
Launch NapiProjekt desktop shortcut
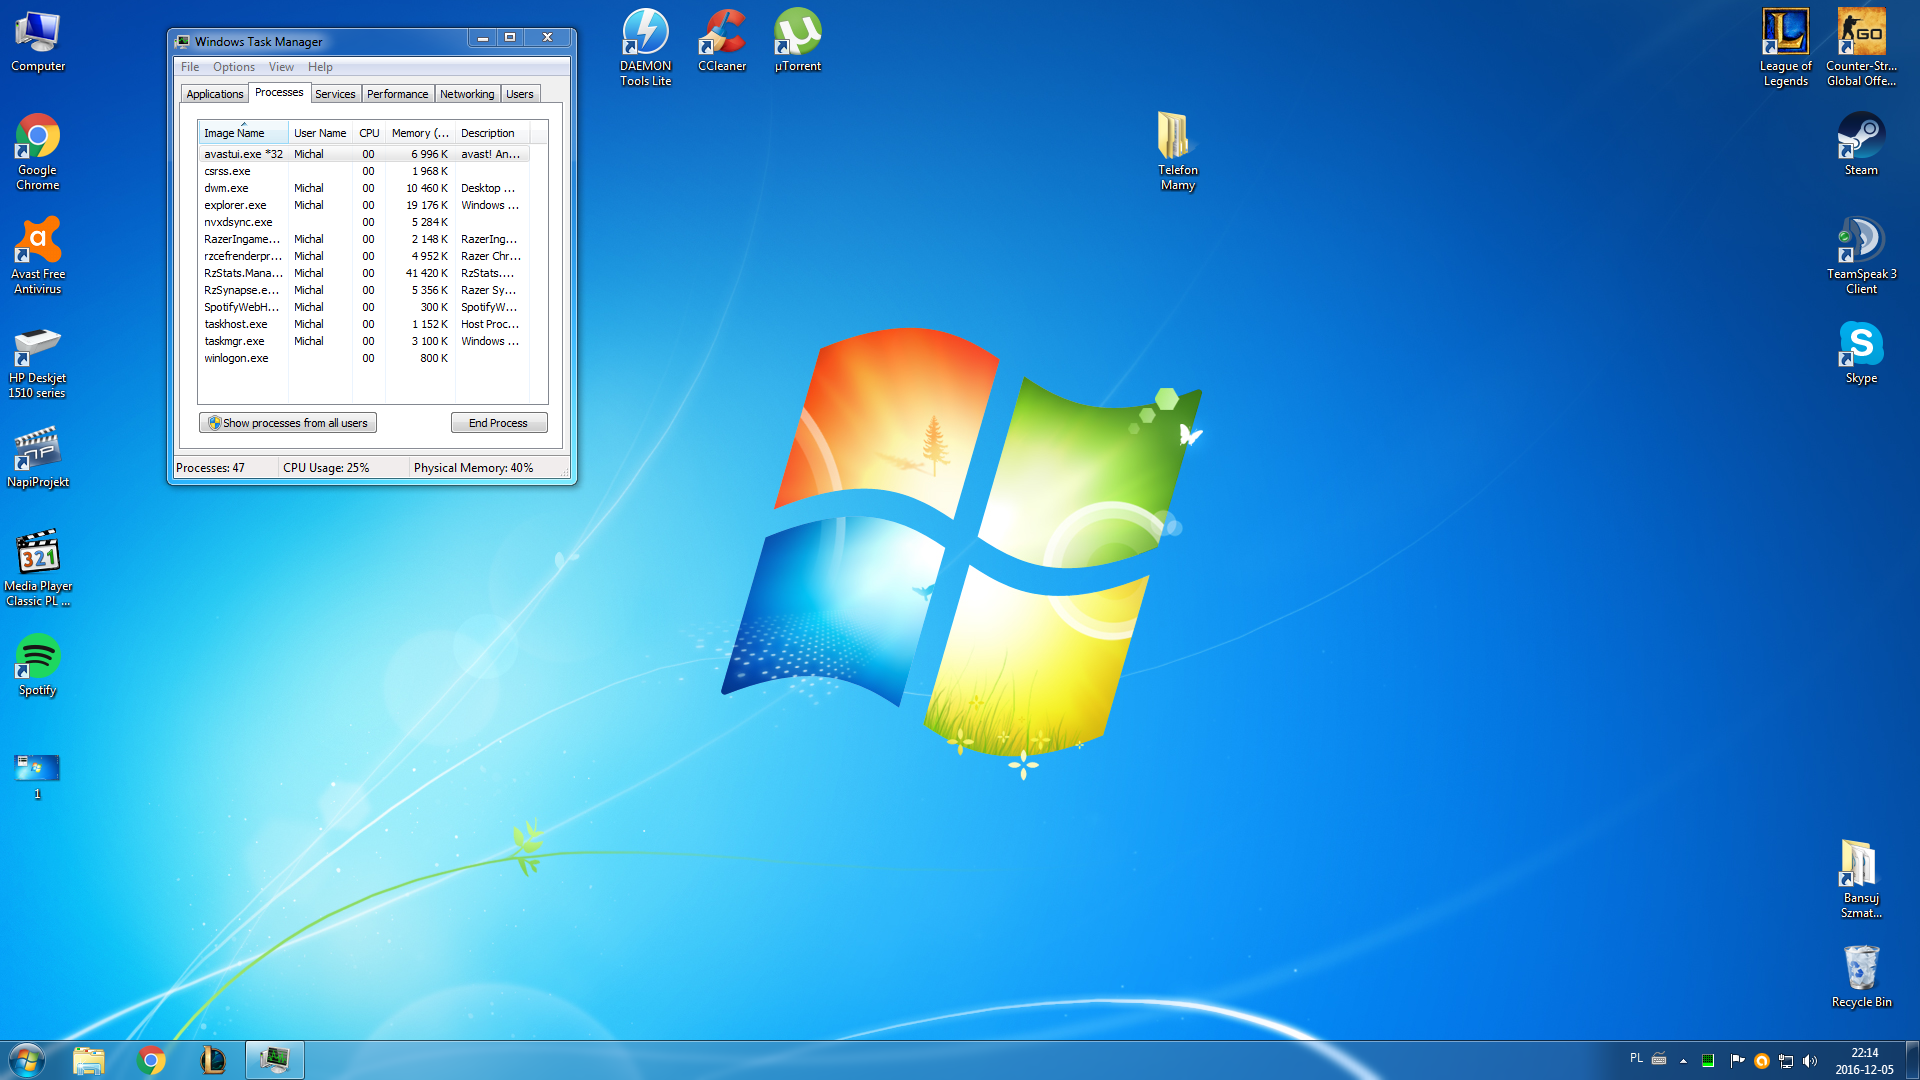[38, 458]
